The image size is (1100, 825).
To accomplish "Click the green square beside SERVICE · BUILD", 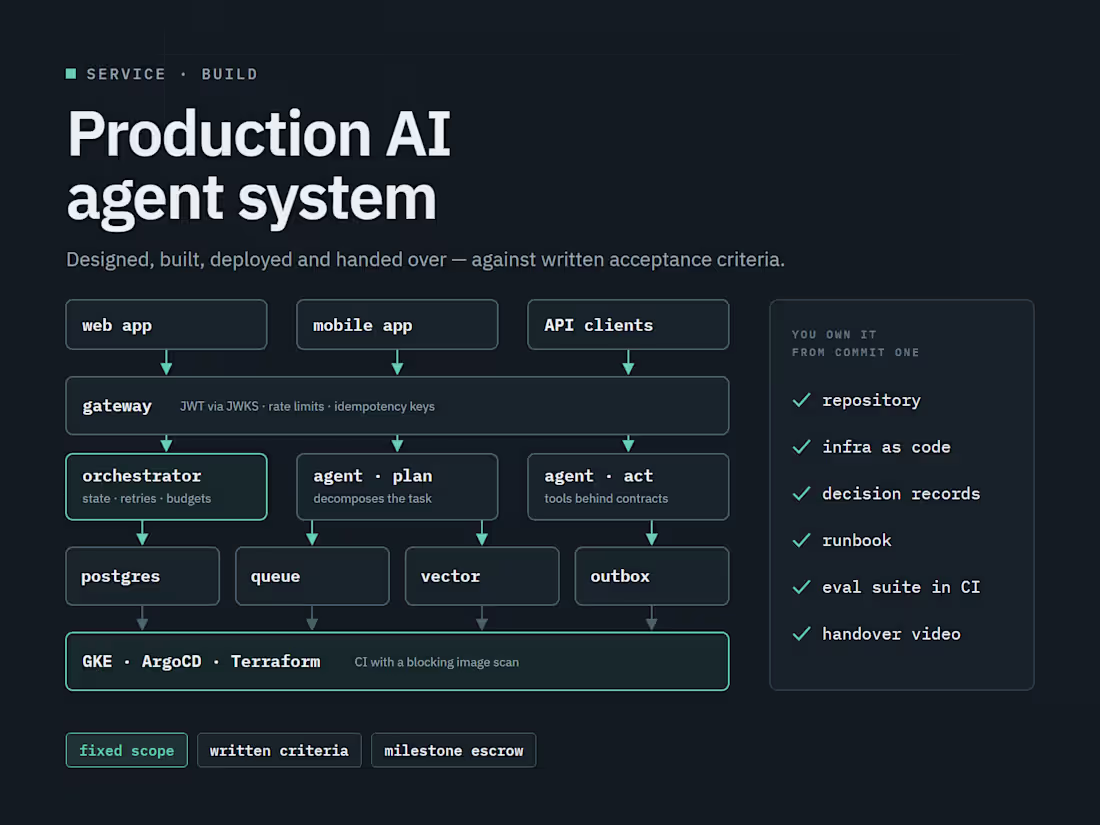I will pyautogui.click(x=71, y=74).
